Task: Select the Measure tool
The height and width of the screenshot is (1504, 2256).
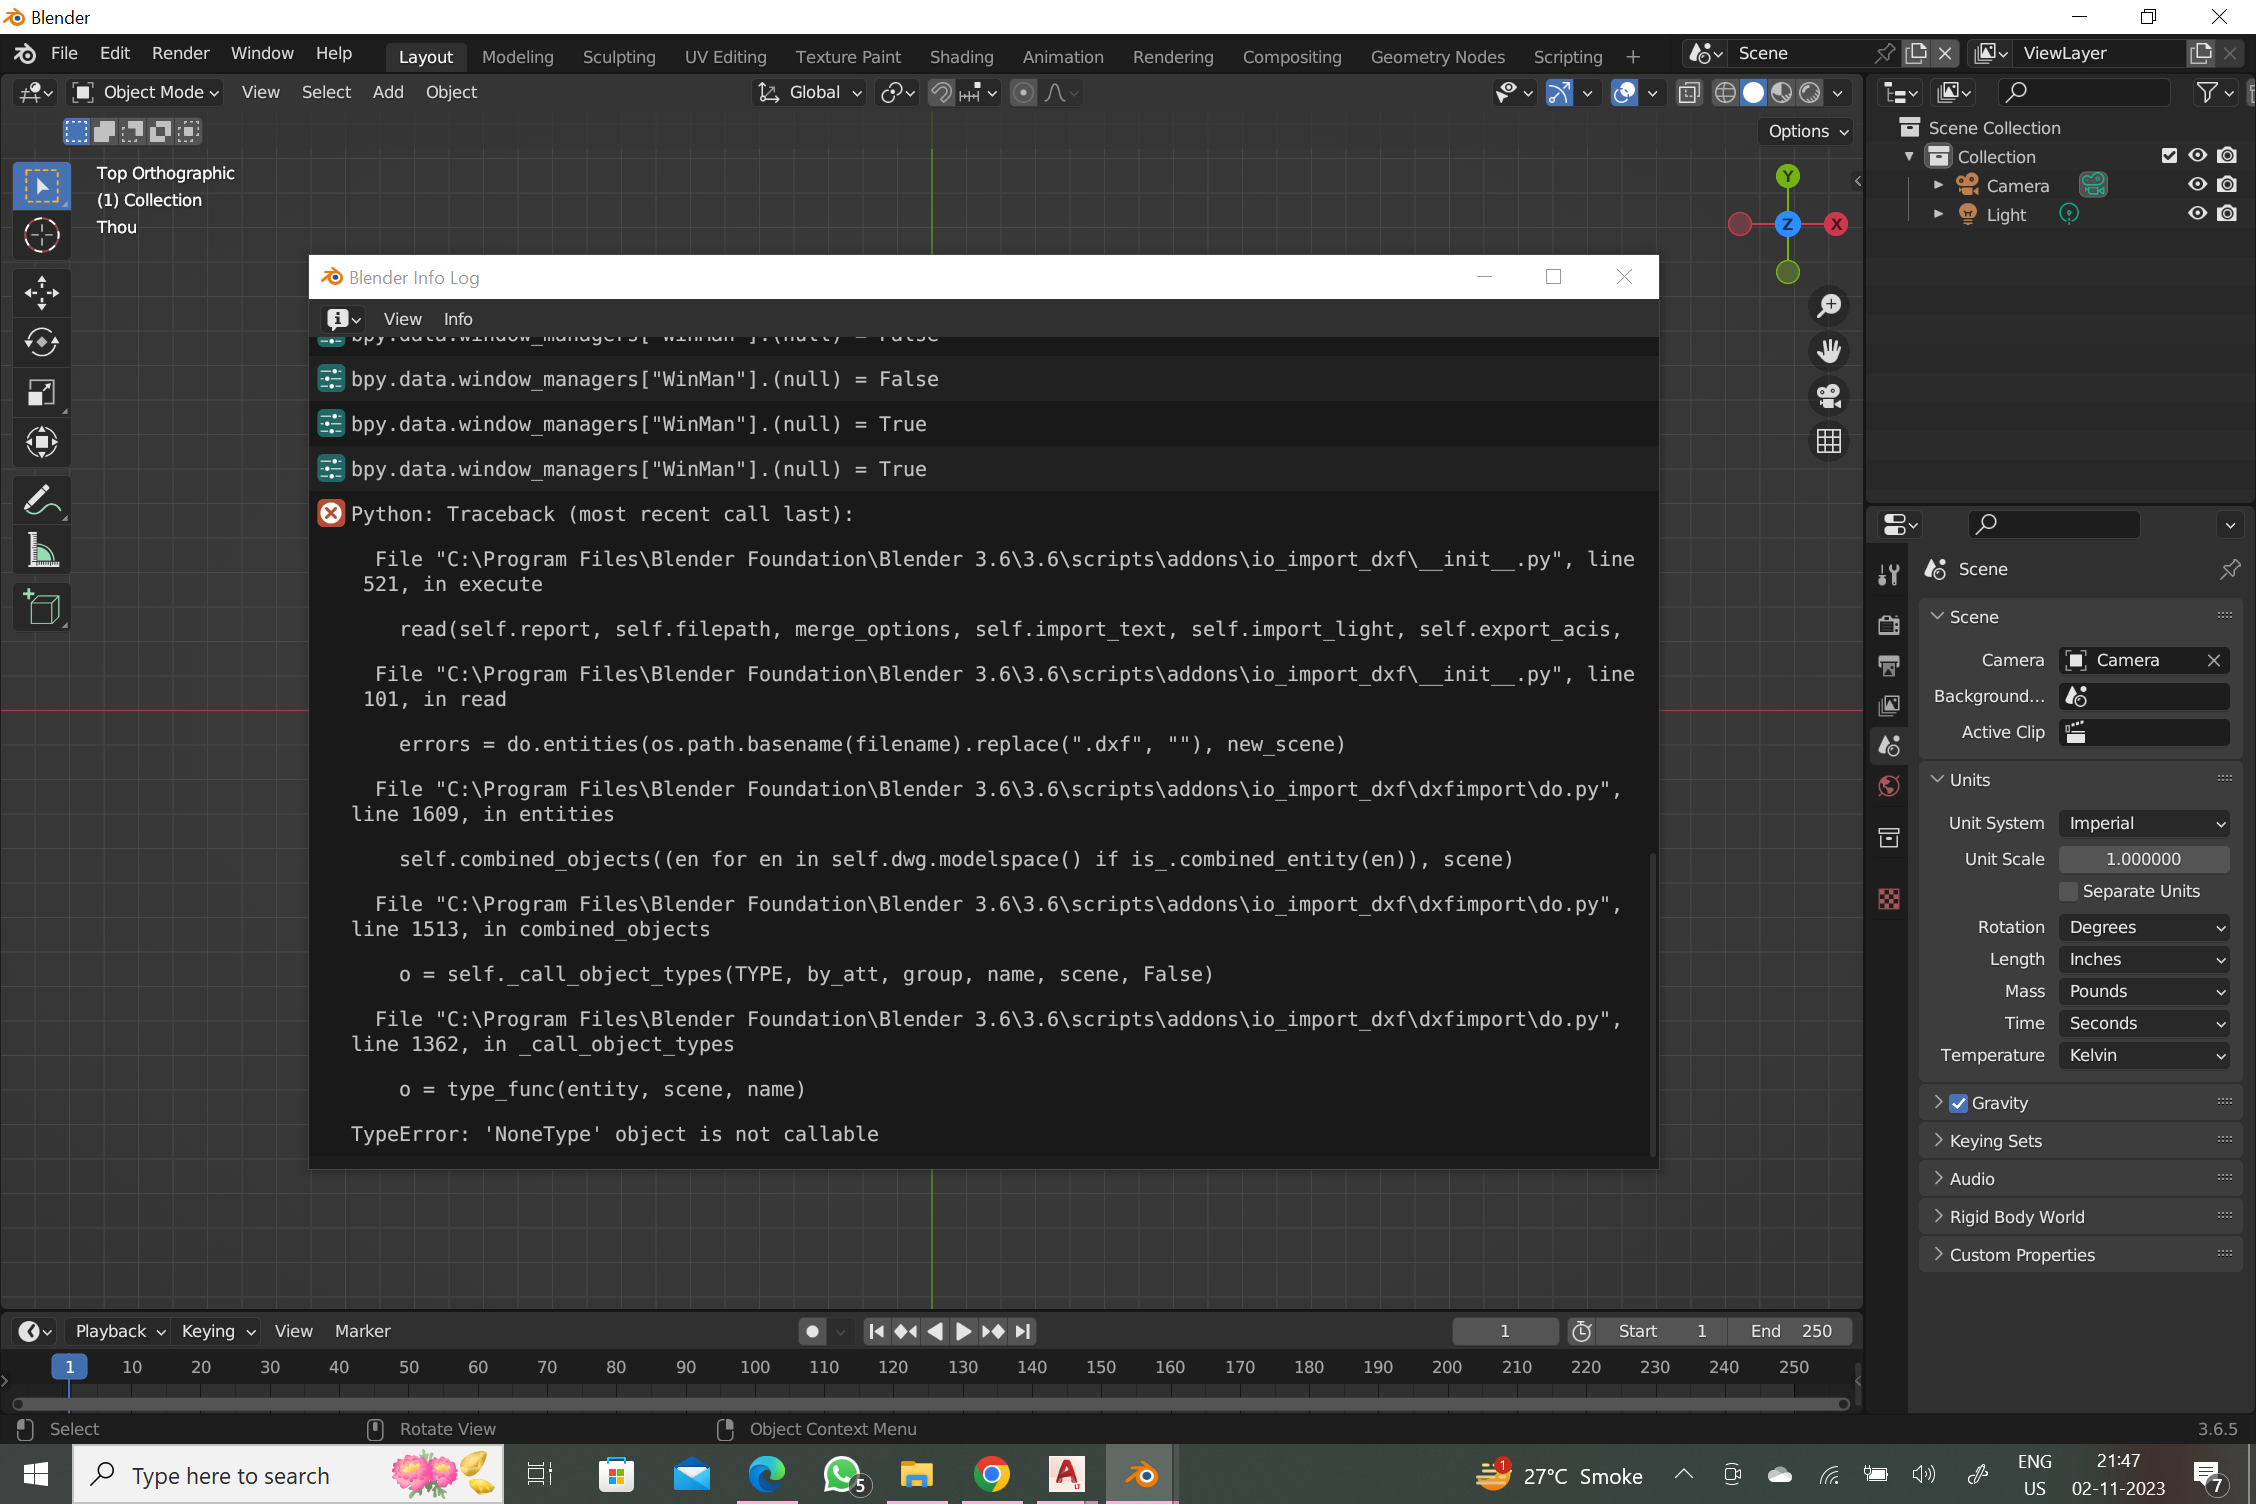Action: tap(42, 550)
